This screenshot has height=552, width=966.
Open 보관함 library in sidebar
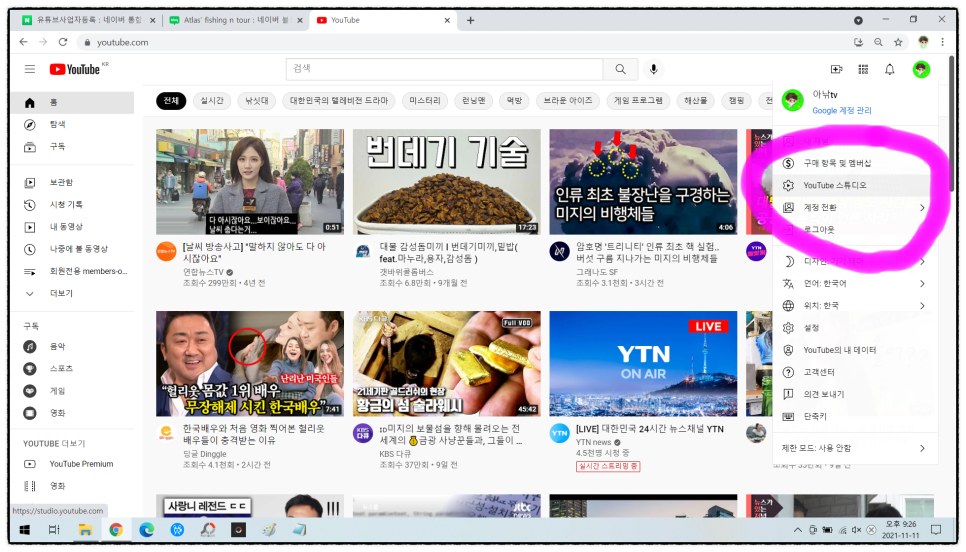(x=73, y=182)
